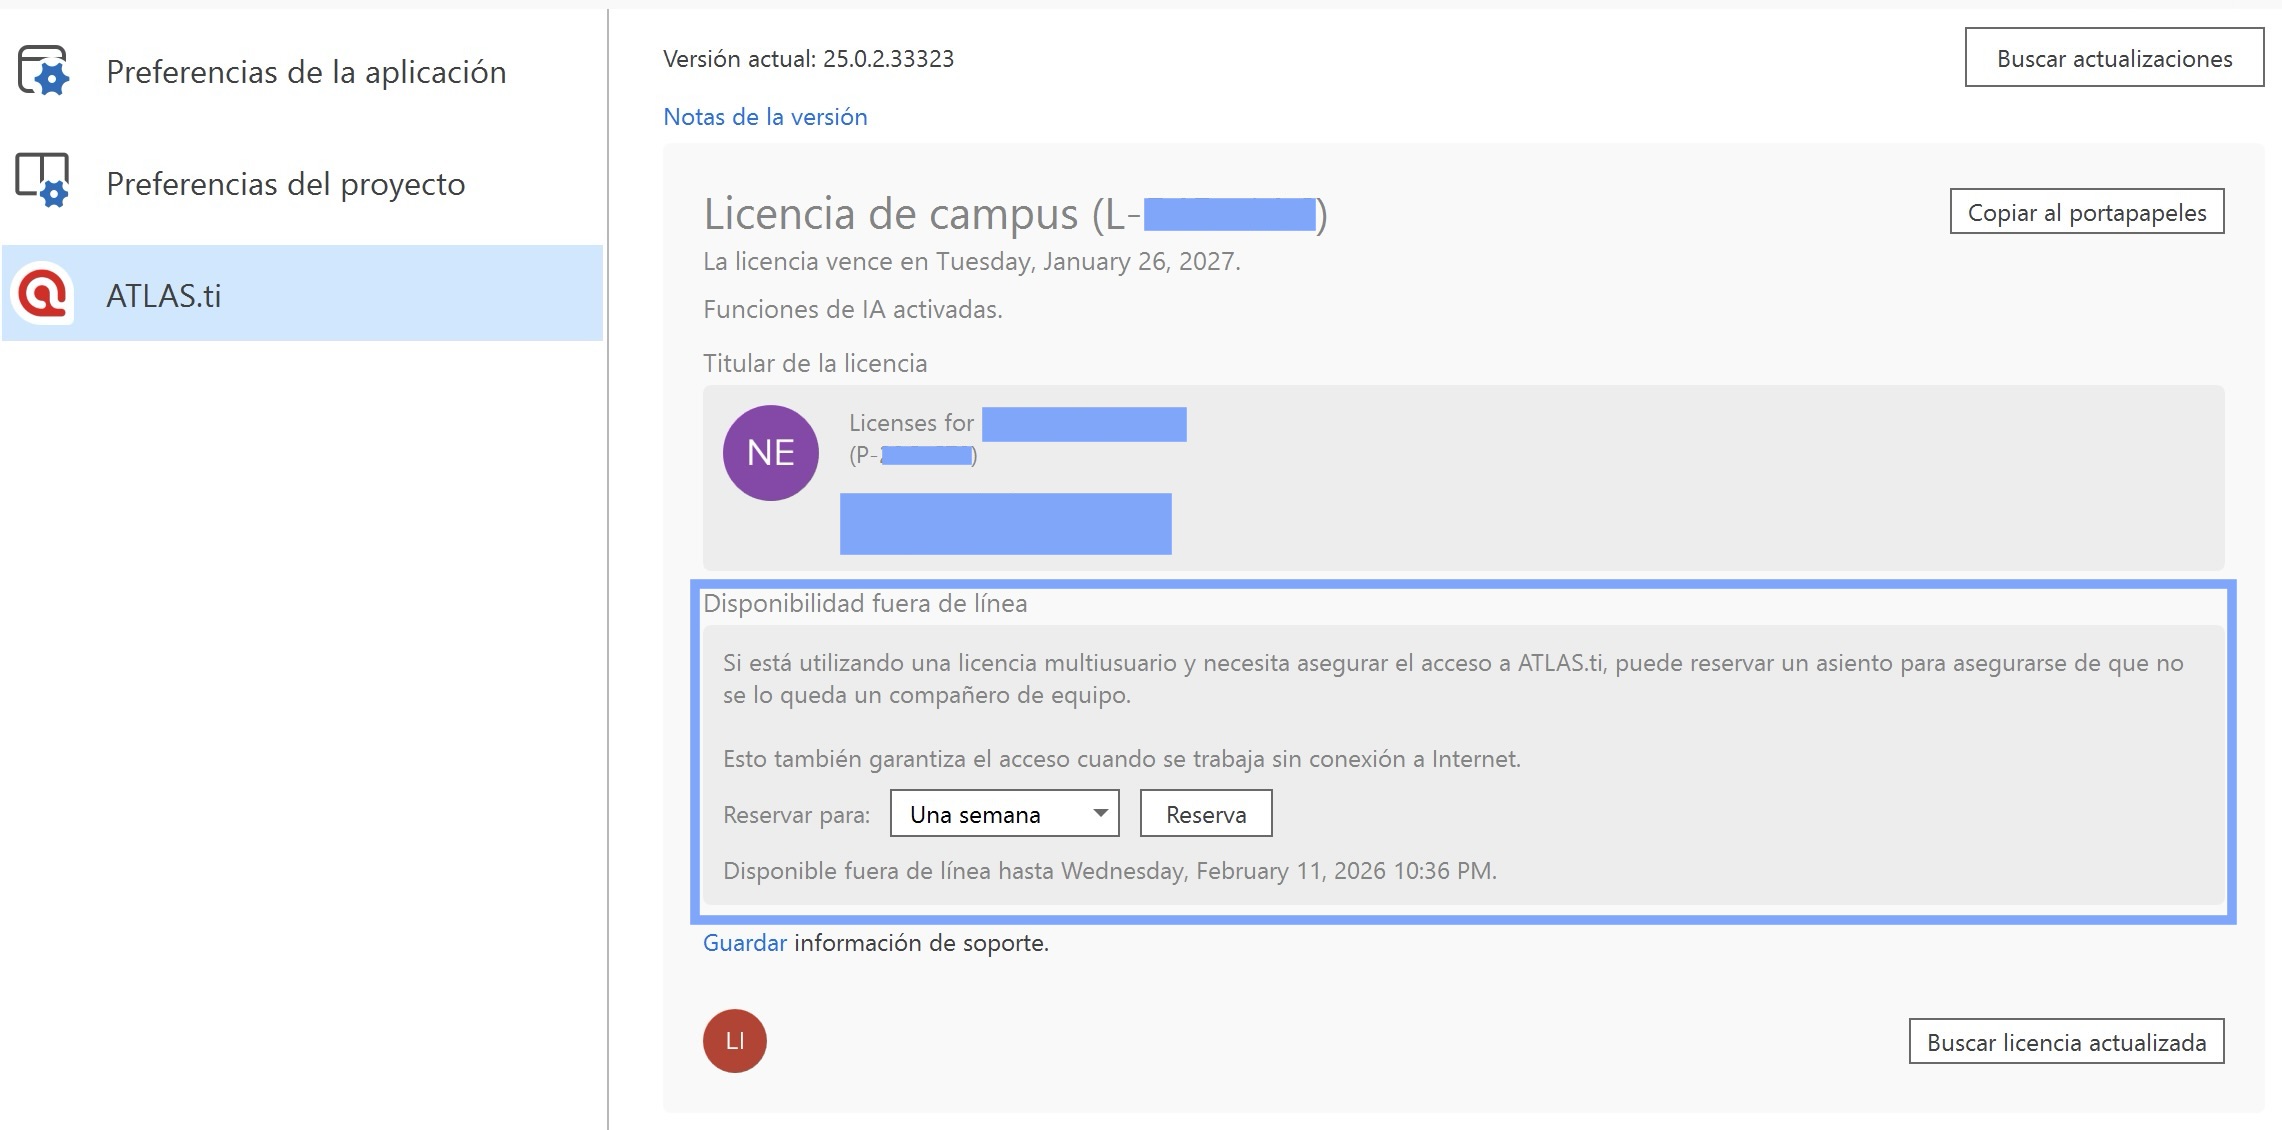Click the purple NE avatar circle

tap(770, 452)
